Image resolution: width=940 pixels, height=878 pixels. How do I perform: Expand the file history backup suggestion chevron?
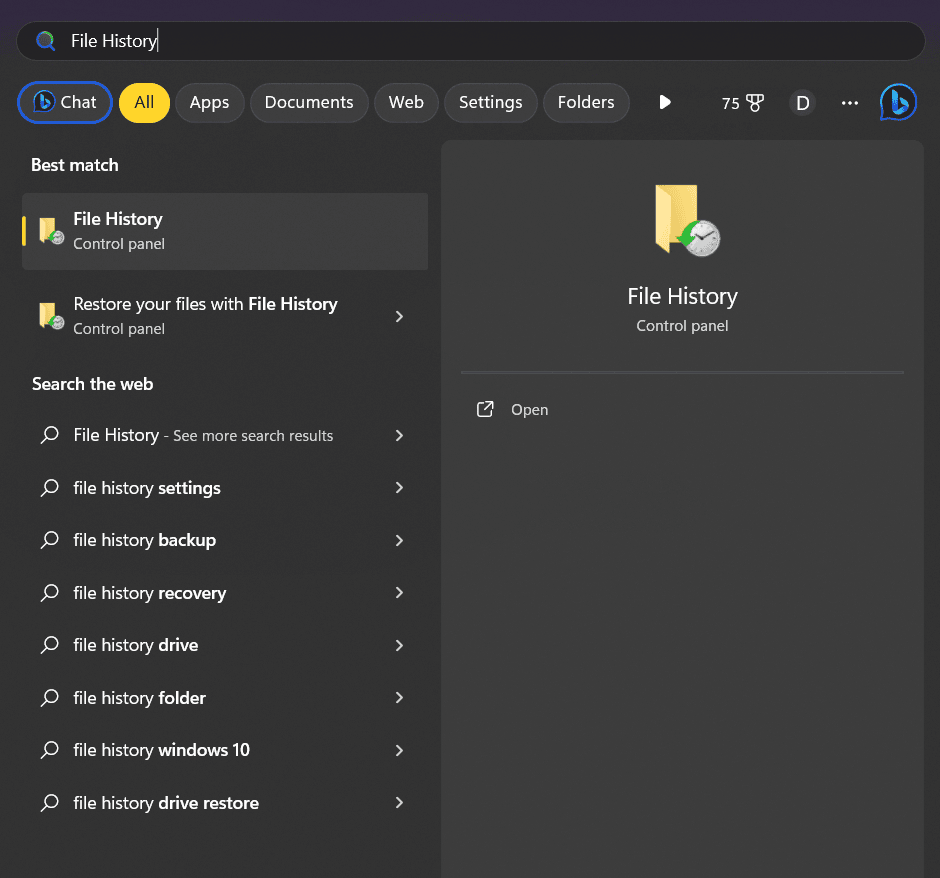399,540
